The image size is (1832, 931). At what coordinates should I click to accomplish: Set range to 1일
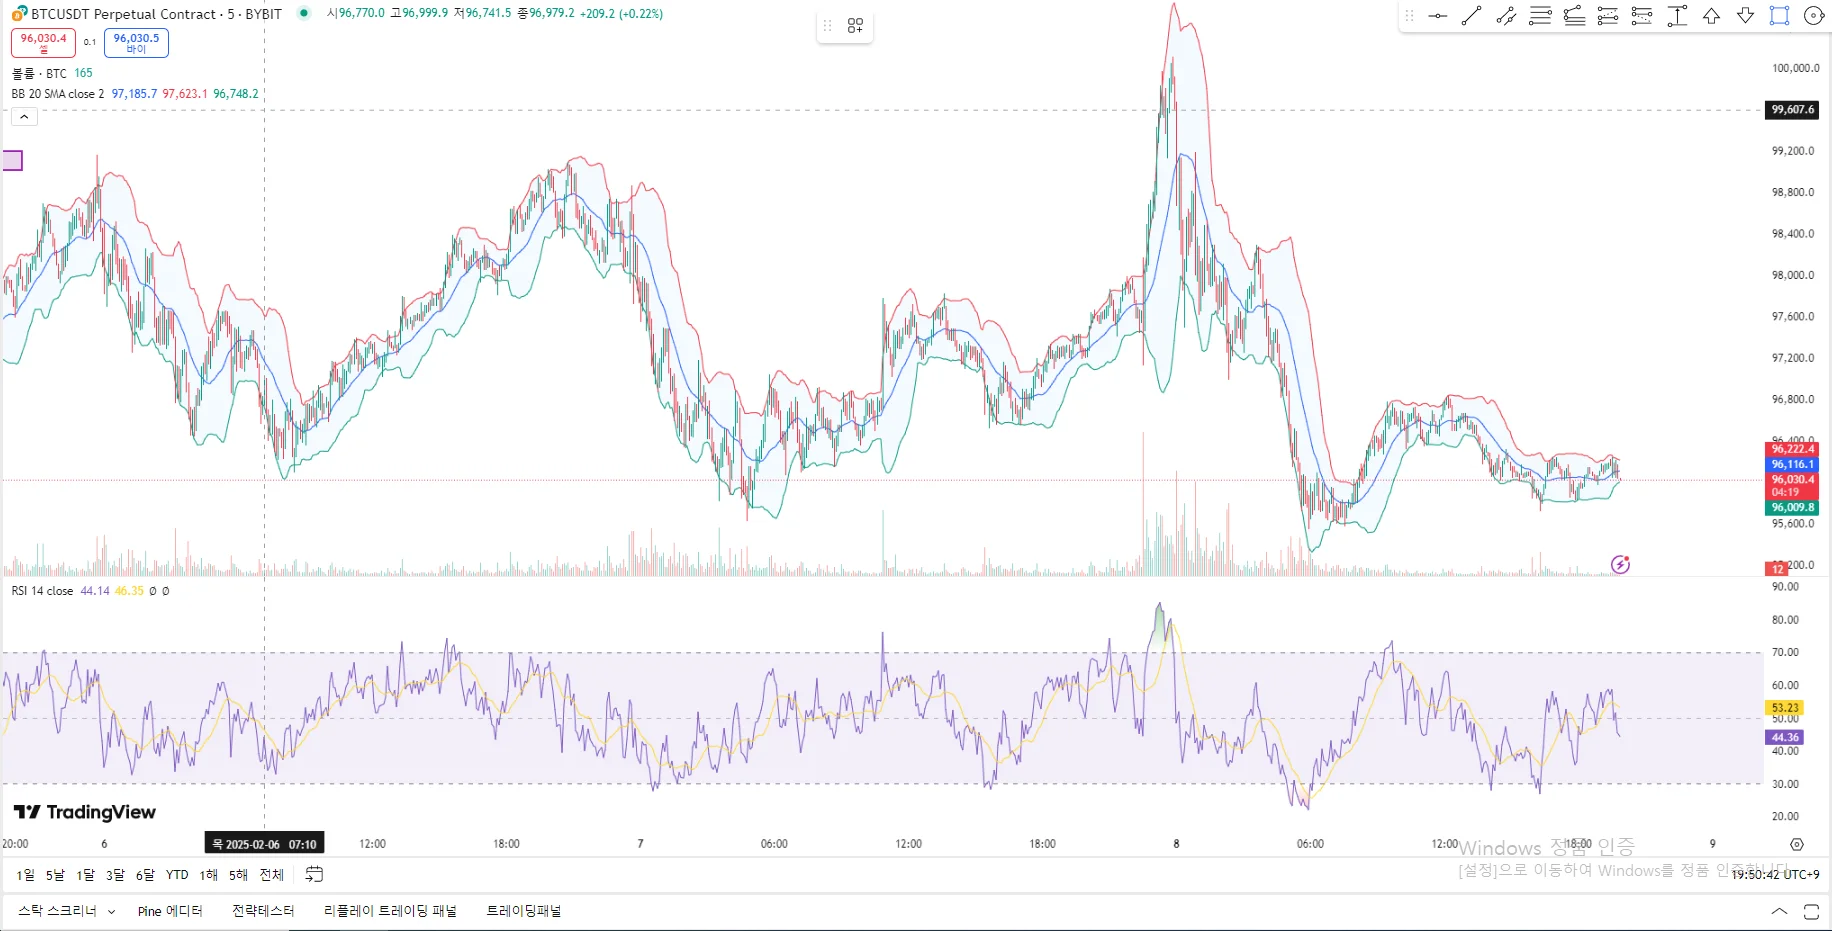click(25, 875)
